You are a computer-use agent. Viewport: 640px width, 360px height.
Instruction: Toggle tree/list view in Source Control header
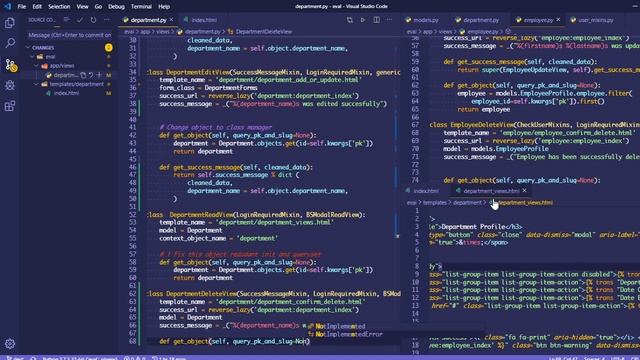click(x=67, y=20)
